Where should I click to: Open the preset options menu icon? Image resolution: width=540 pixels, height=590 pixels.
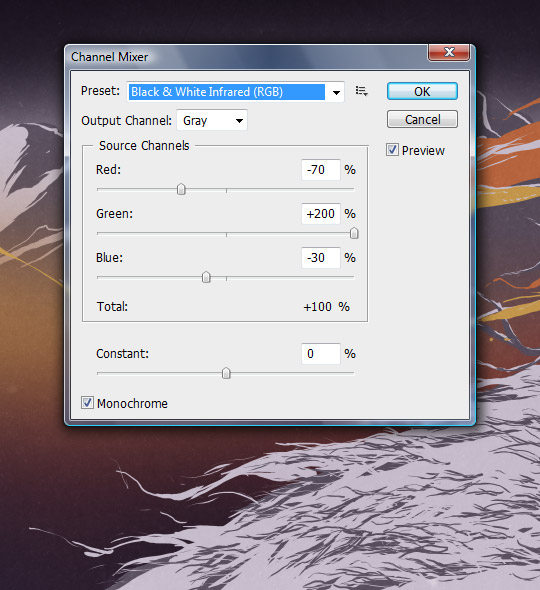coord(361,91)
